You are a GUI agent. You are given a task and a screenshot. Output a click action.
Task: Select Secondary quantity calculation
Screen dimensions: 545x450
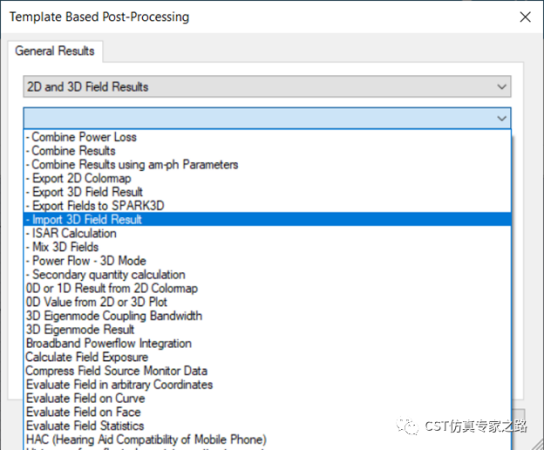coord(267,275)
